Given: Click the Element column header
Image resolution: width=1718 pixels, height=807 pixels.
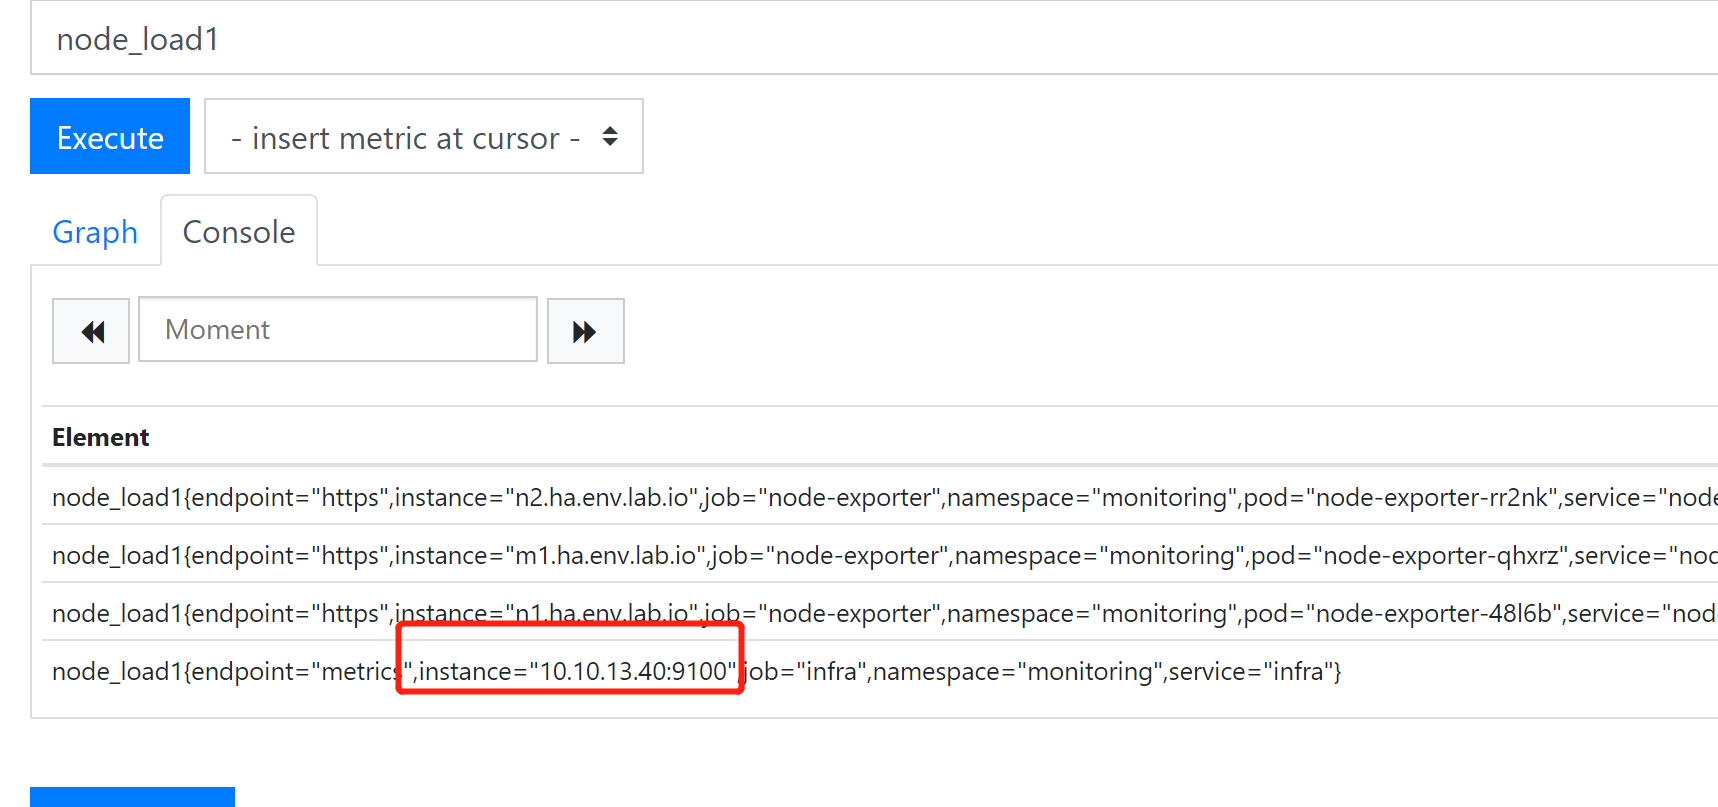Looking at the screenshot, I should 100,437.
